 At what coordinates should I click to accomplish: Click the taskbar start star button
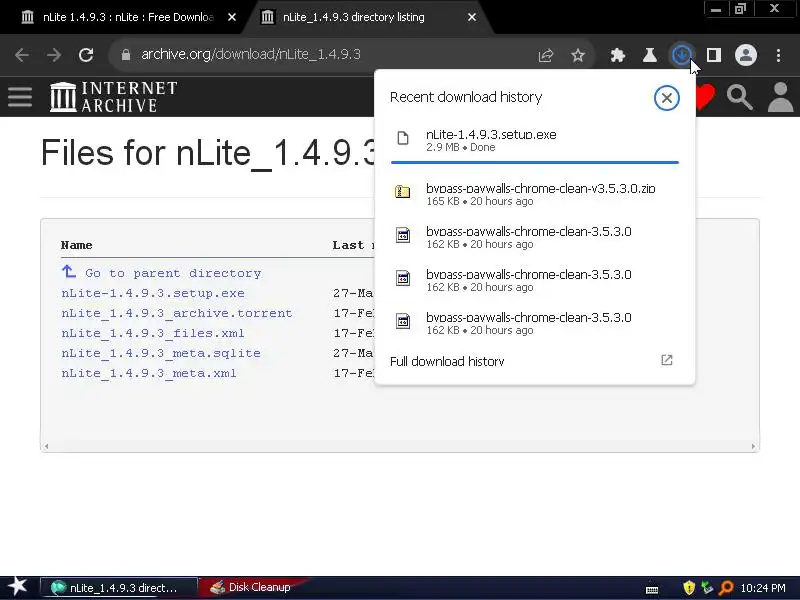click(17, 586)
